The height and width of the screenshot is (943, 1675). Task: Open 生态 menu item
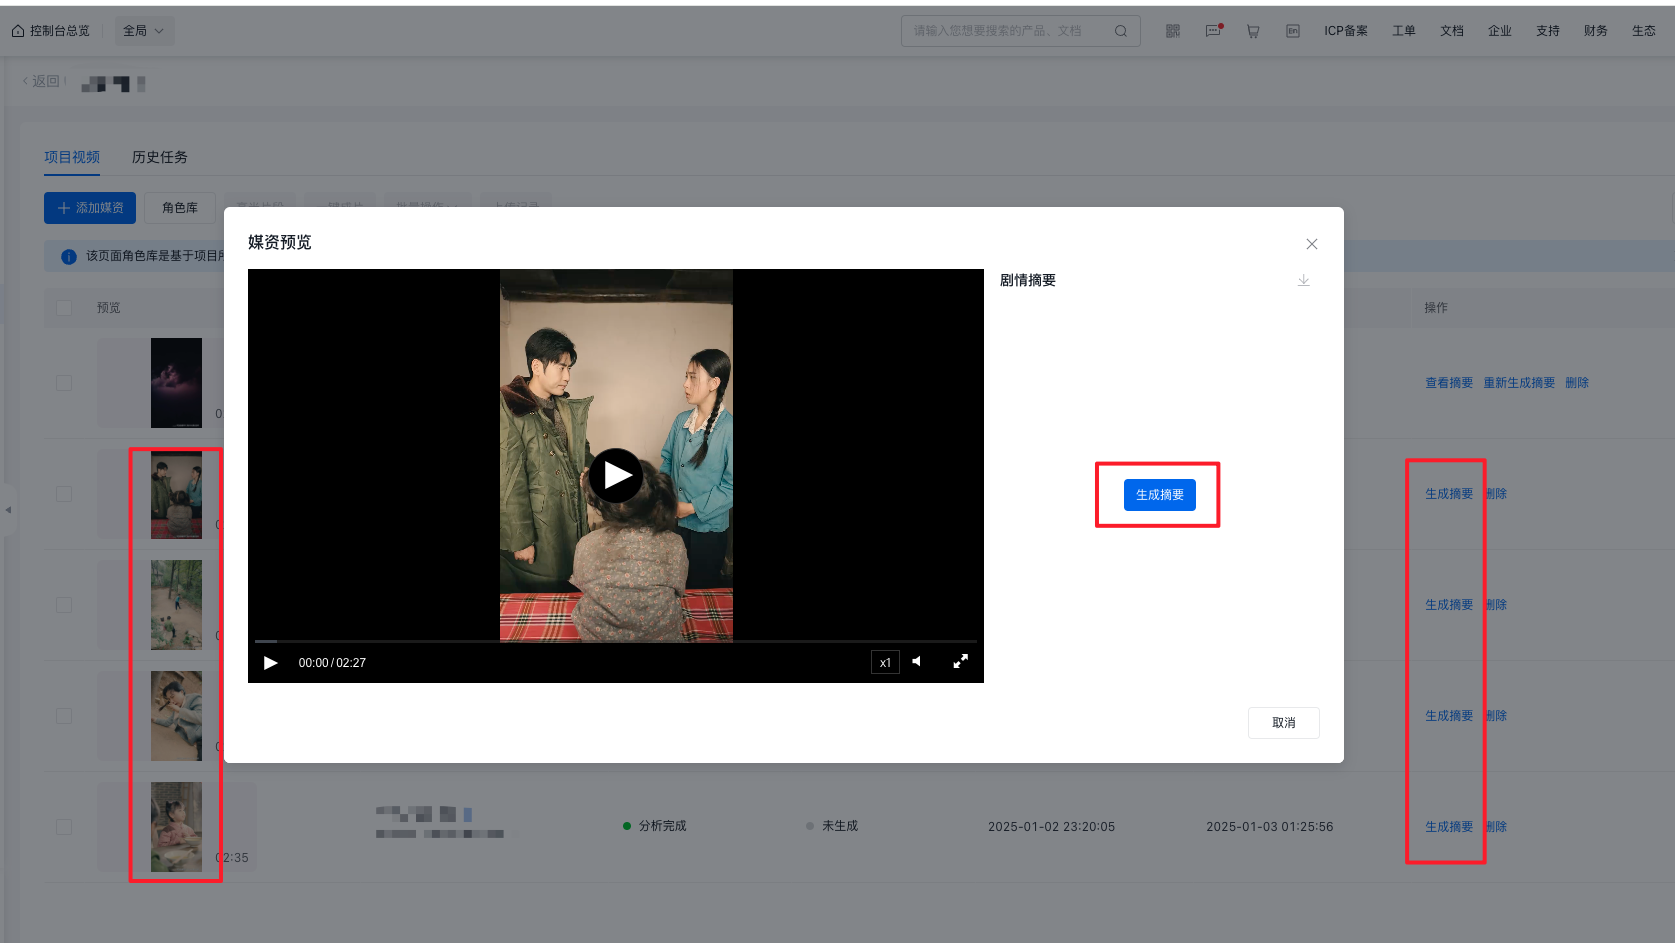point(1644,31)
